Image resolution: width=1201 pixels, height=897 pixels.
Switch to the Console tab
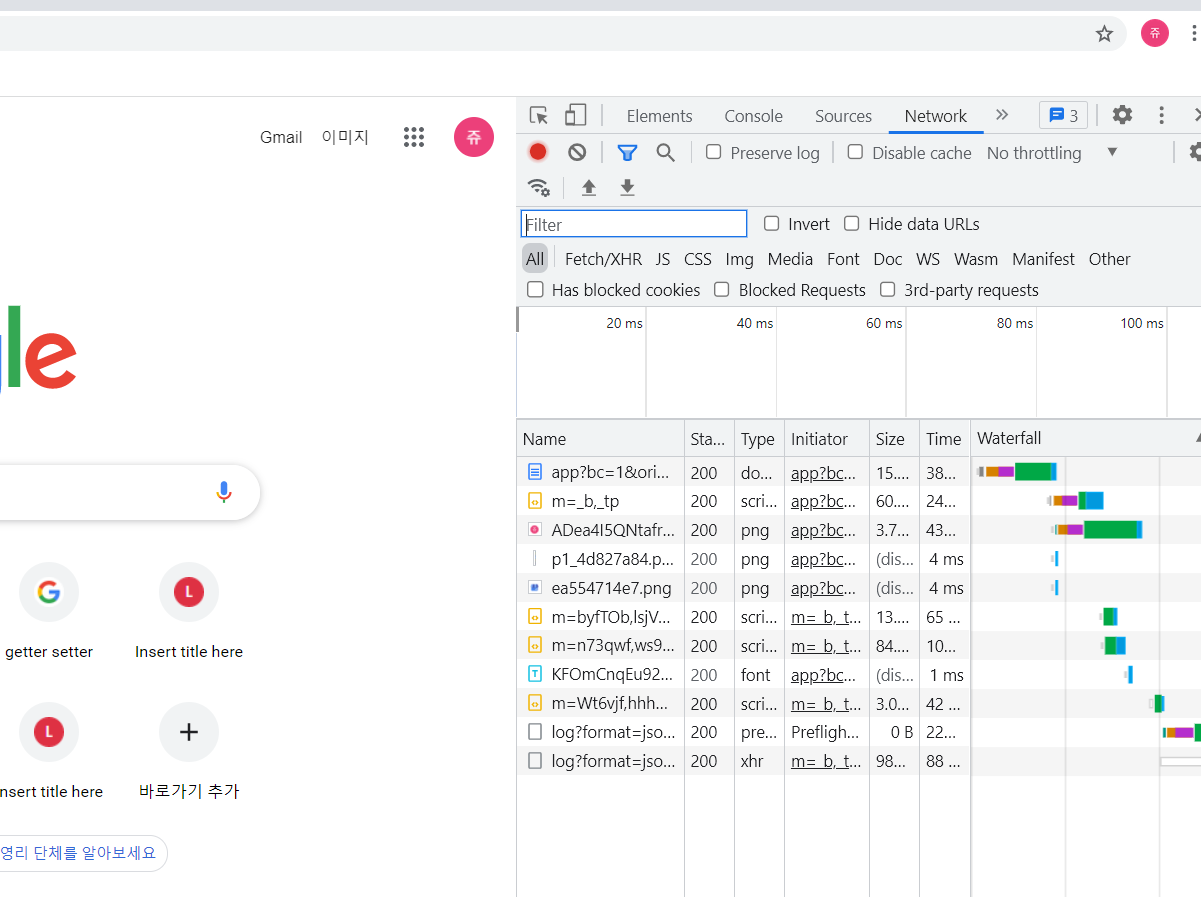[753, 116]
